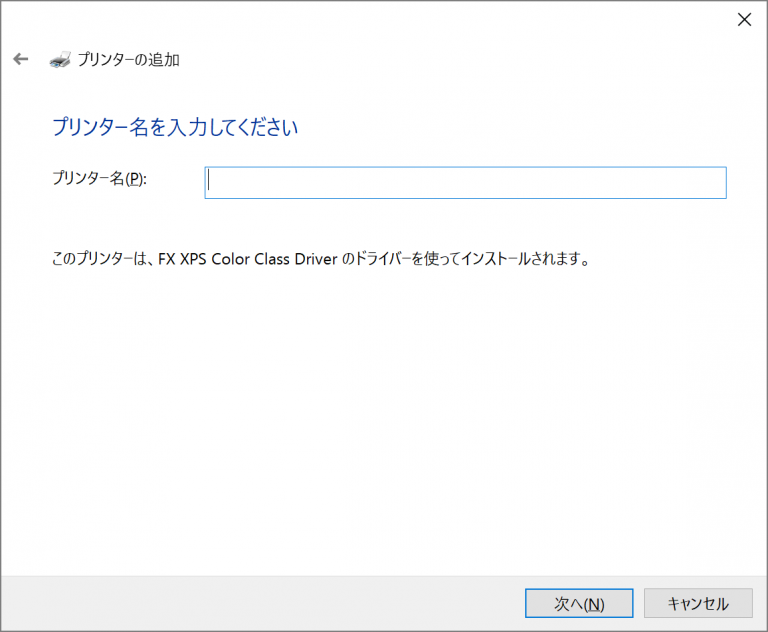Click the FX XPS Color Class Driver text
Screen dimensions: 768x632
pos(237,259)
